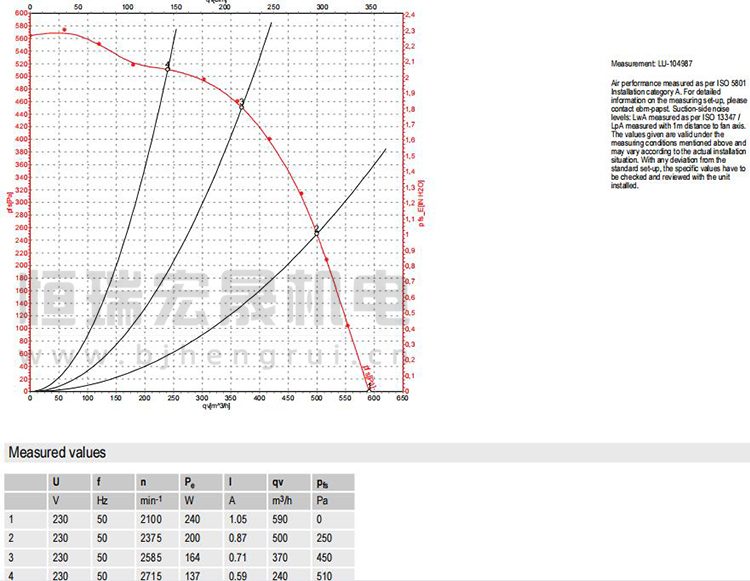Click the 590 airflow value in row 1

click(280, 519)
